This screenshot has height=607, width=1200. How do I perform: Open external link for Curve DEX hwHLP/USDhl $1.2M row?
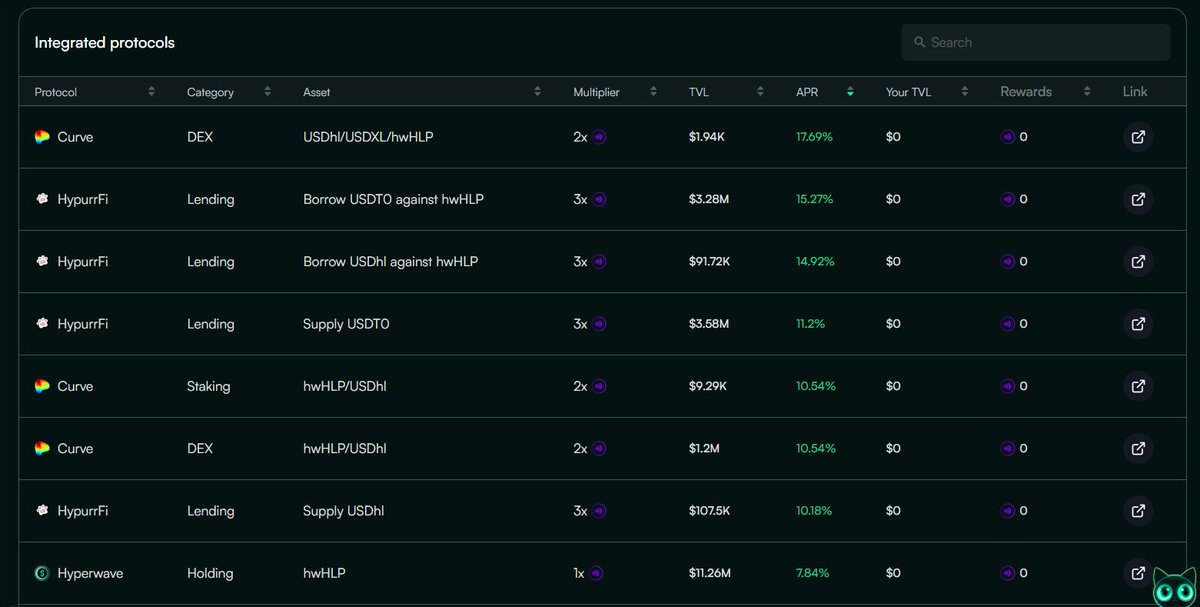point(1138,448)
